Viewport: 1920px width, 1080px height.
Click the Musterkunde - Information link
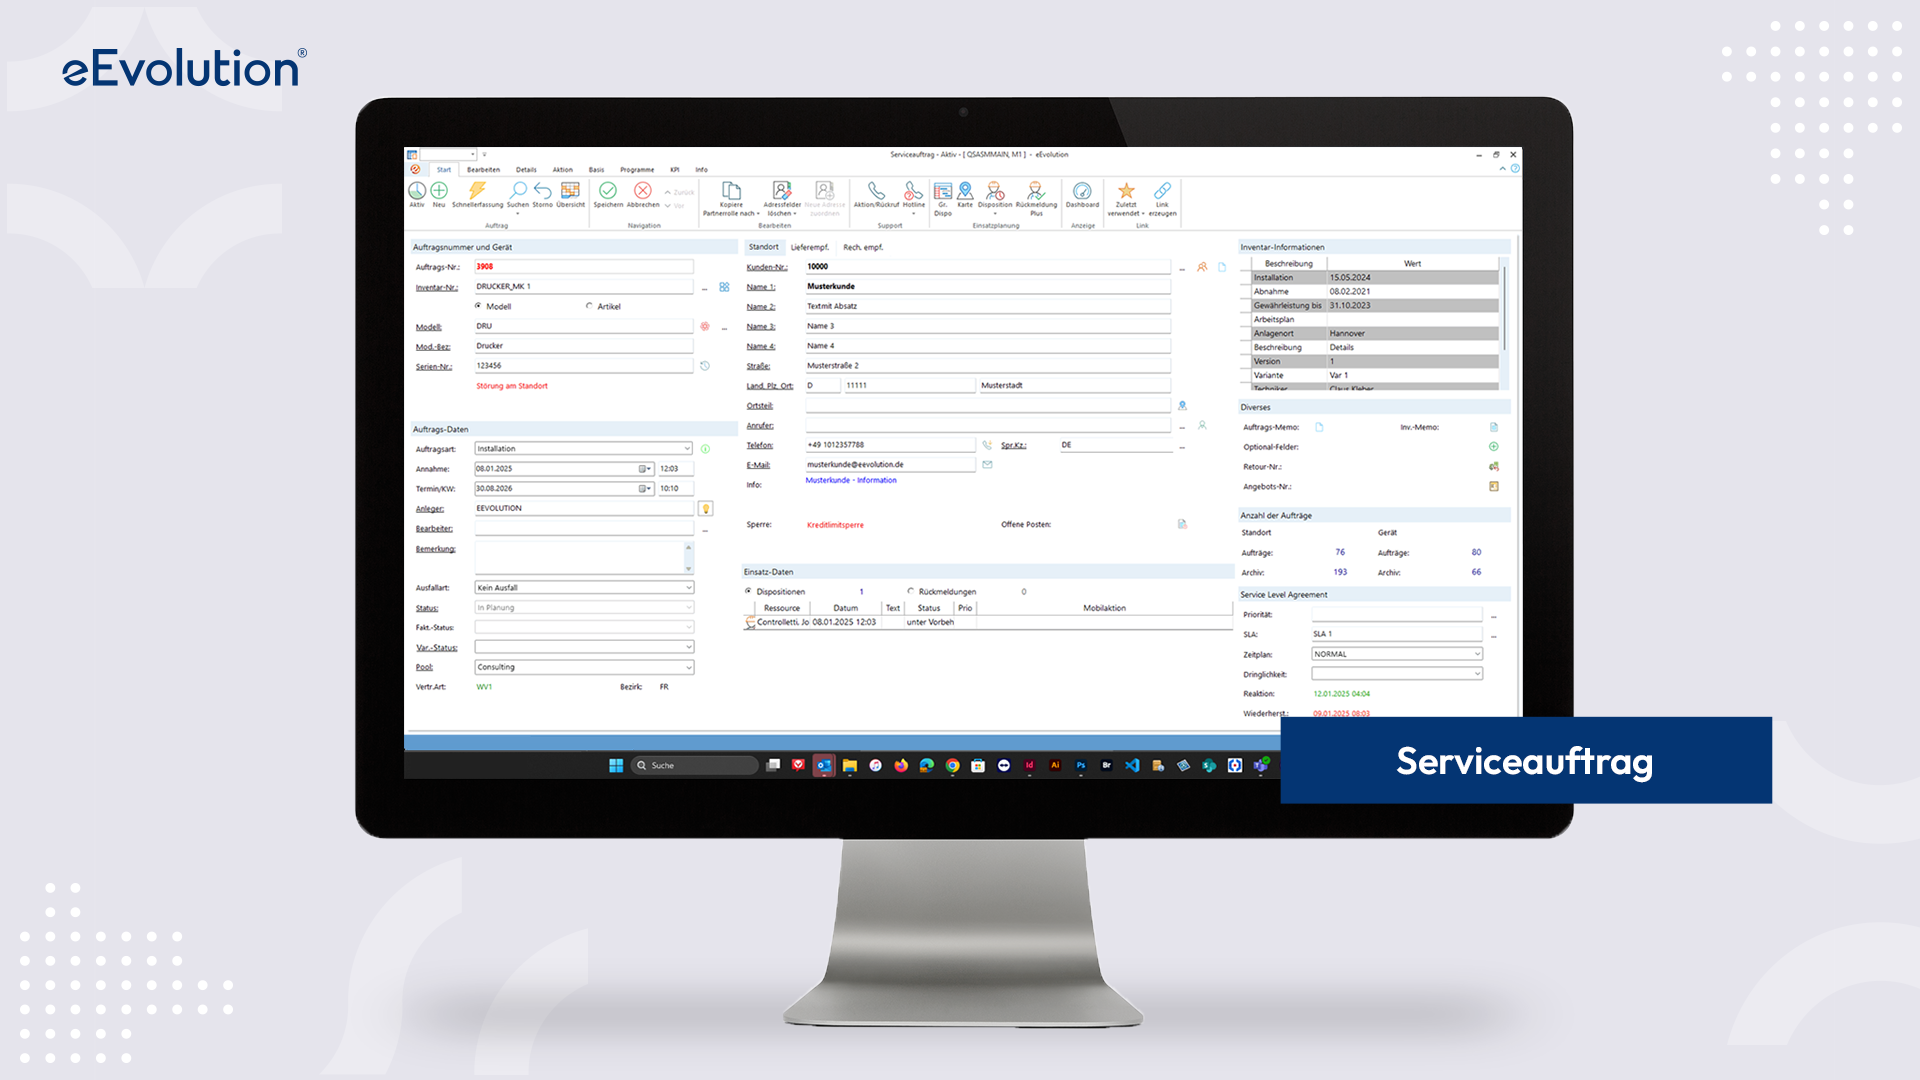[851, 480]
